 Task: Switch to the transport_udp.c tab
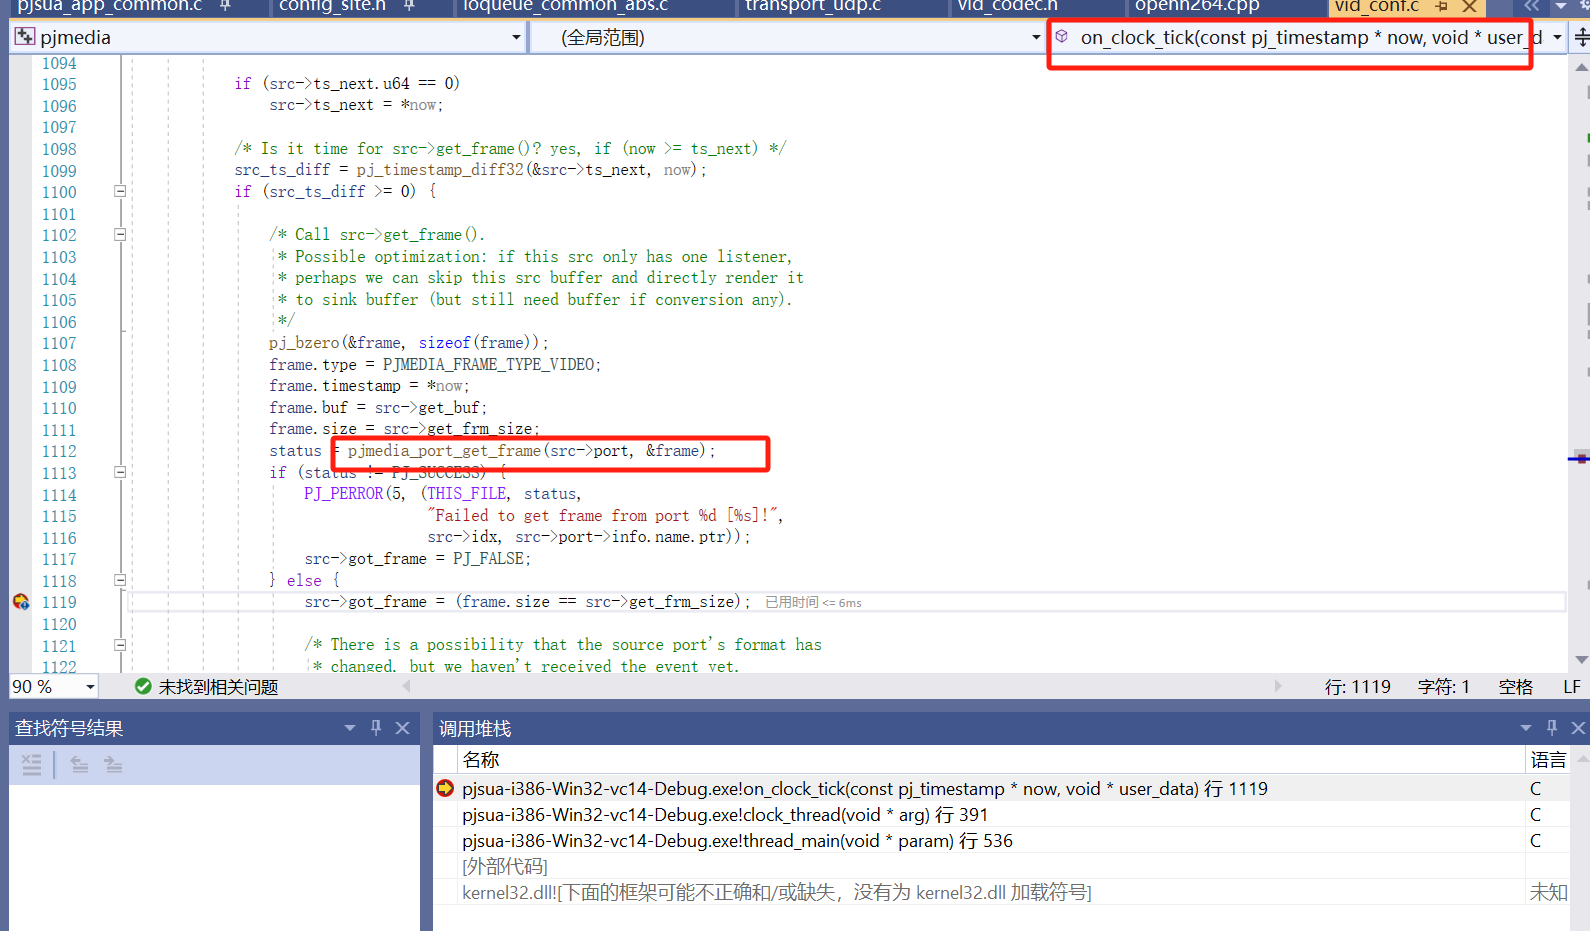[812, 7]
